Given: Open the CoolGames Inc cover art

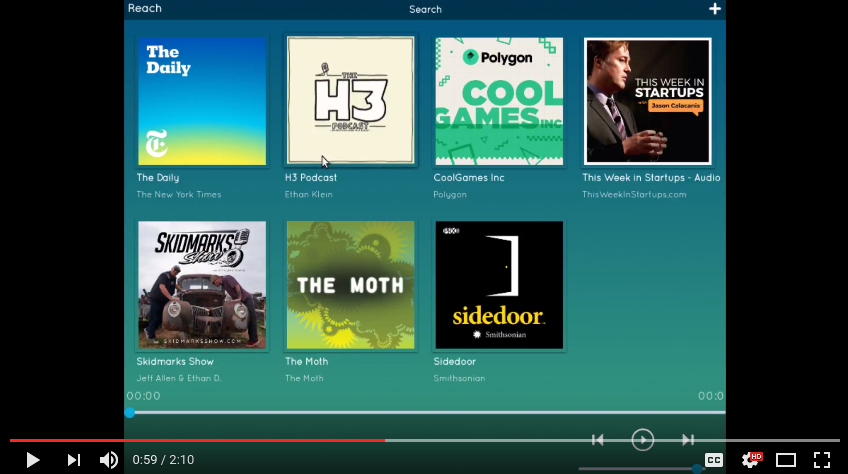Looking at the screenshot, I should (499, 101).
